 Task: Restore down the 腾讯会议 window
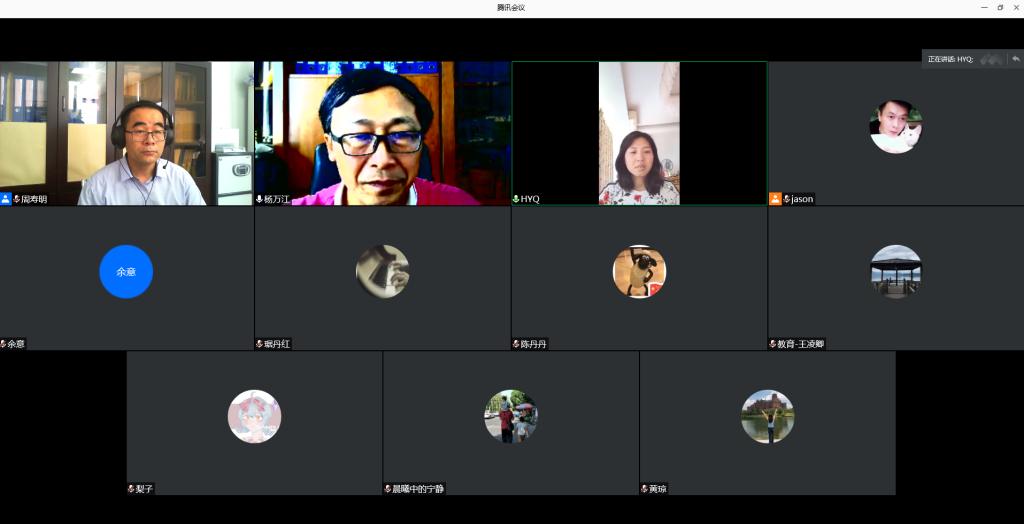pyautogui.click(x=1000, y=7)
